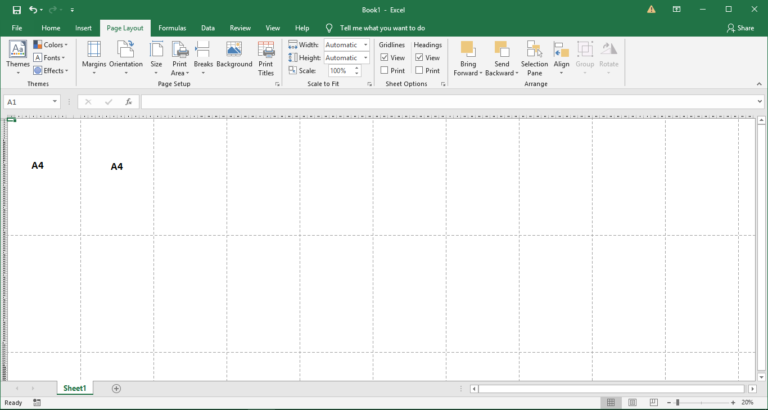This screenshot has height=410, width=768.
Task: Open the theme Colors dropdown
Action: coord(51,45)
